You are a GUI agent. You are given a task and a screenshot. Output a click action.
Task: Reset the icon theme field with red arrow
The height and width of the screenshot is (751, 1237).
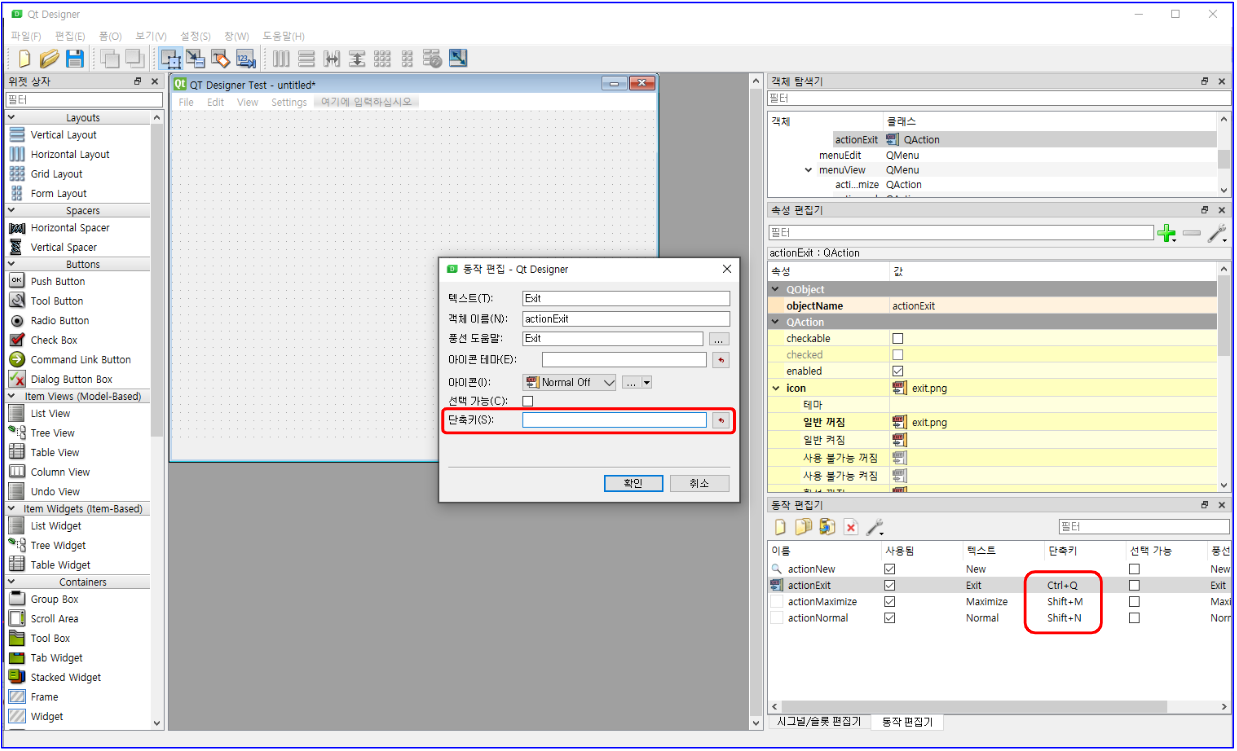[720, 360]
